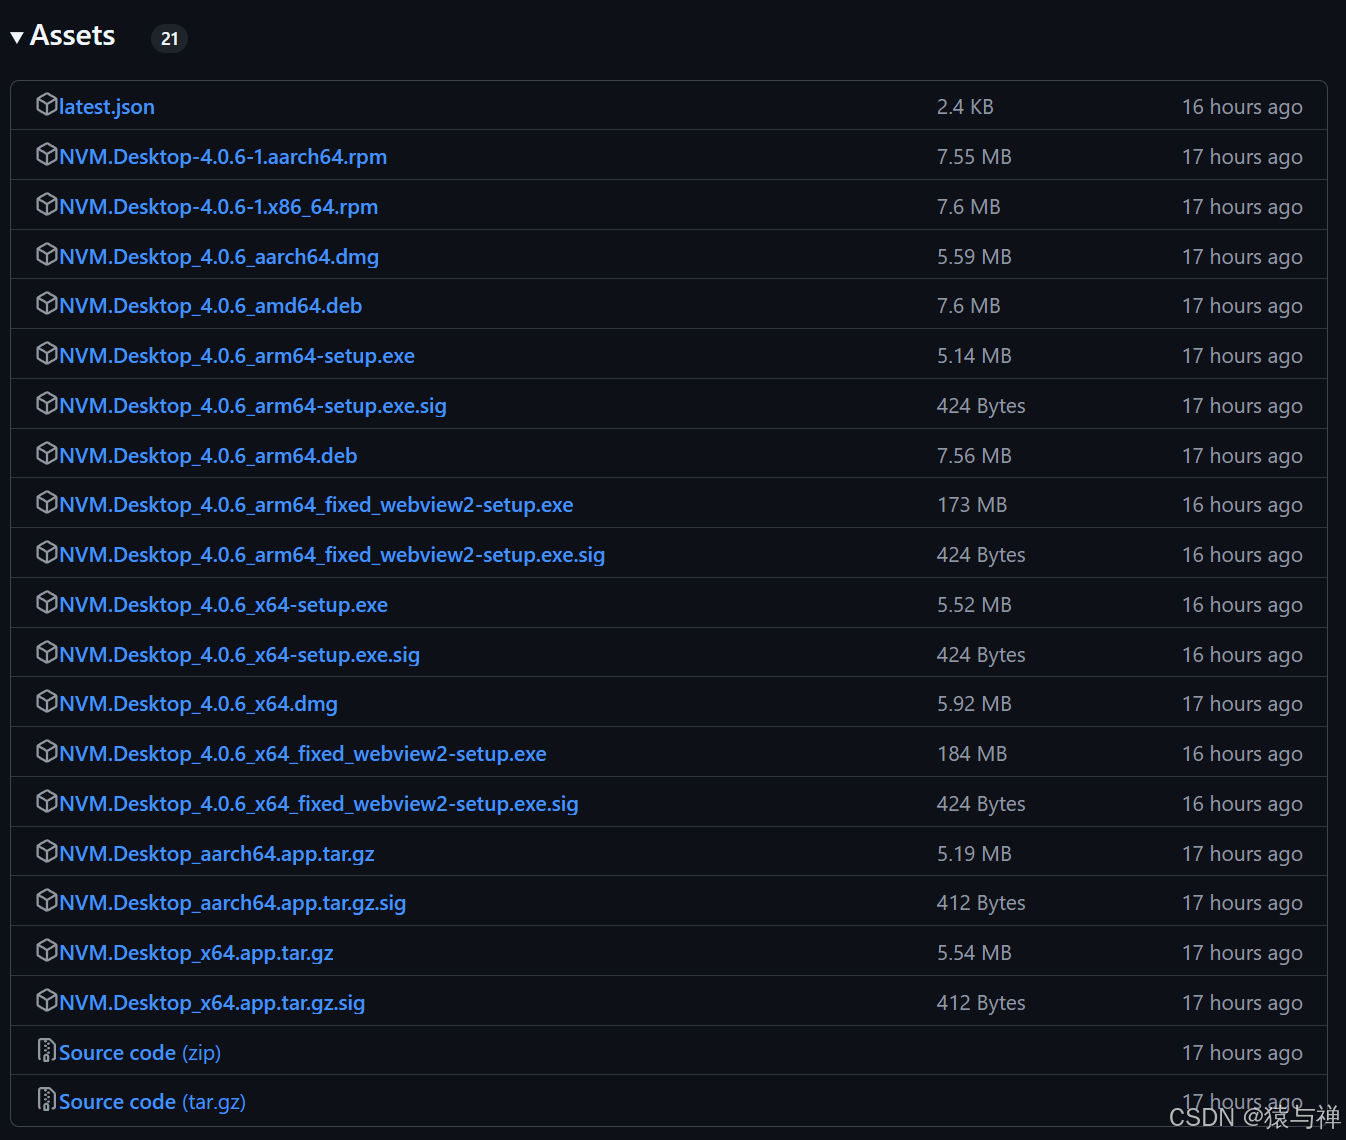Click the 5.59 MB file size
This screenshot has height=1140, width=1346.
[974, 257]
